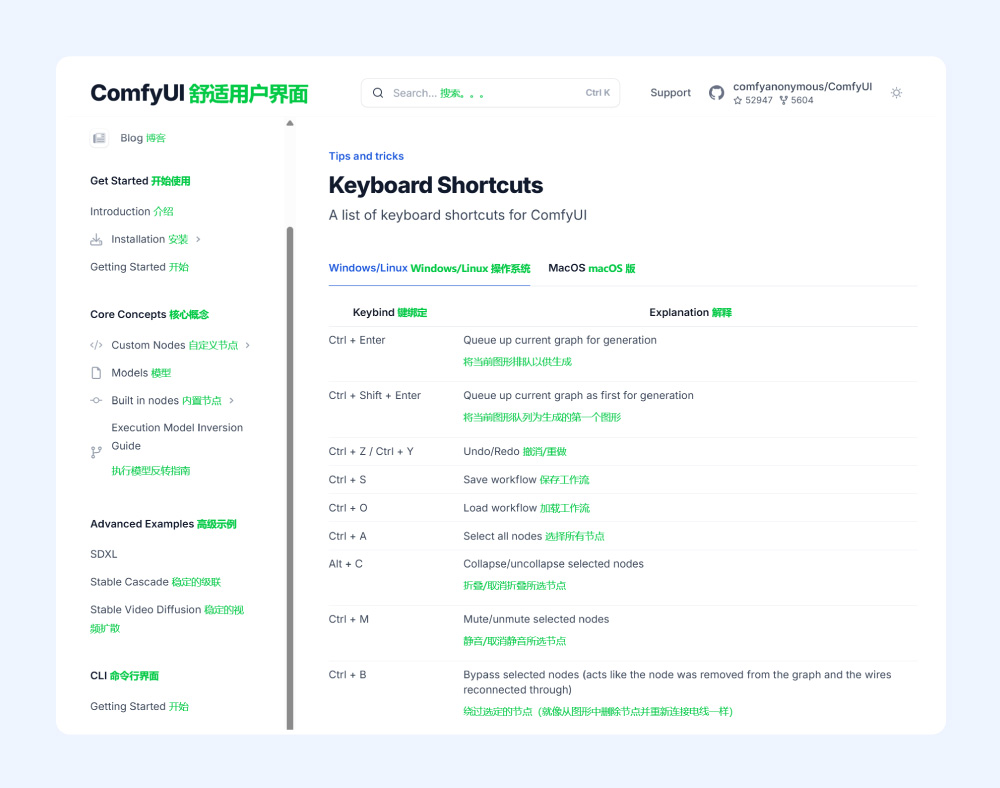Click the Installation download icon

(96, 240)
